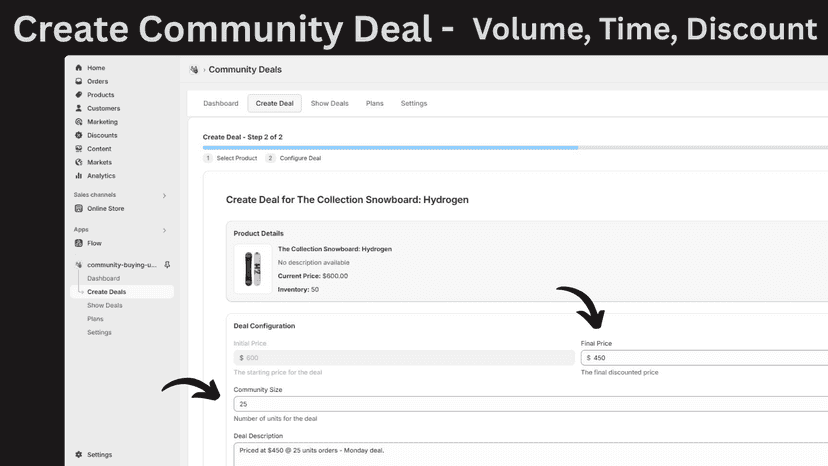Click the Community Deals breadcrumb title
The image size is (828, 466).
245,70
